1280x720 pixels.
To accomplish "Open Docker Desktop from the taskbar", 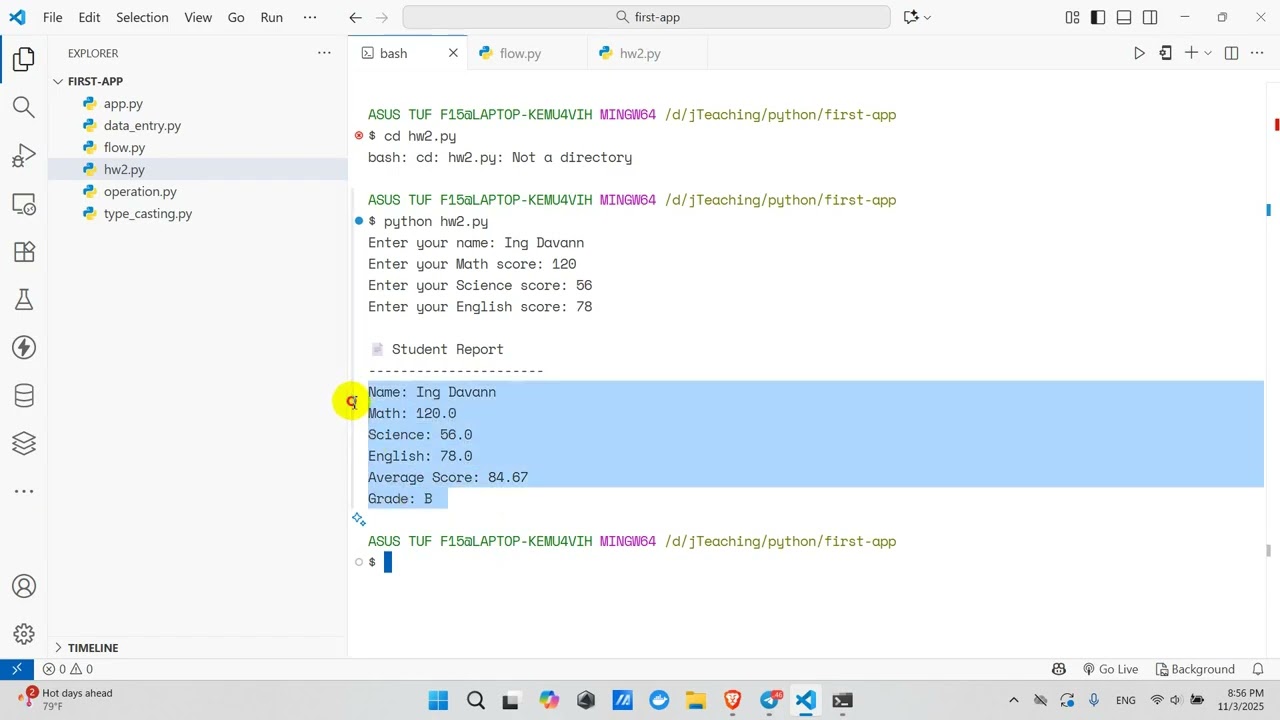I will pyautogui.click(x=659, y=700).
